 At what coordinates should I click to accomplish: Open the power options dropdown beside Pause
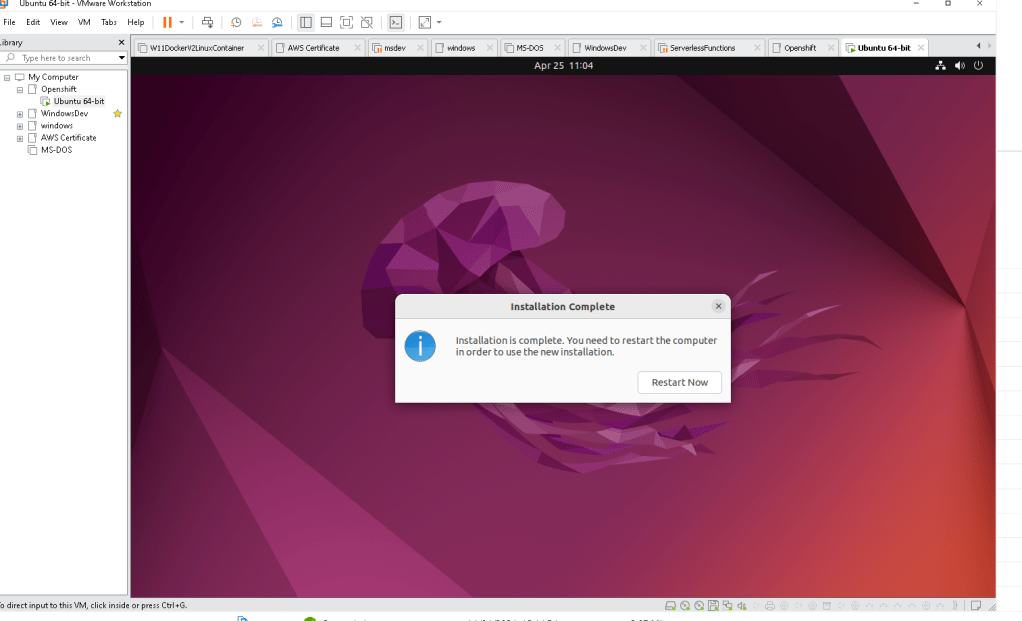[182, 22]
